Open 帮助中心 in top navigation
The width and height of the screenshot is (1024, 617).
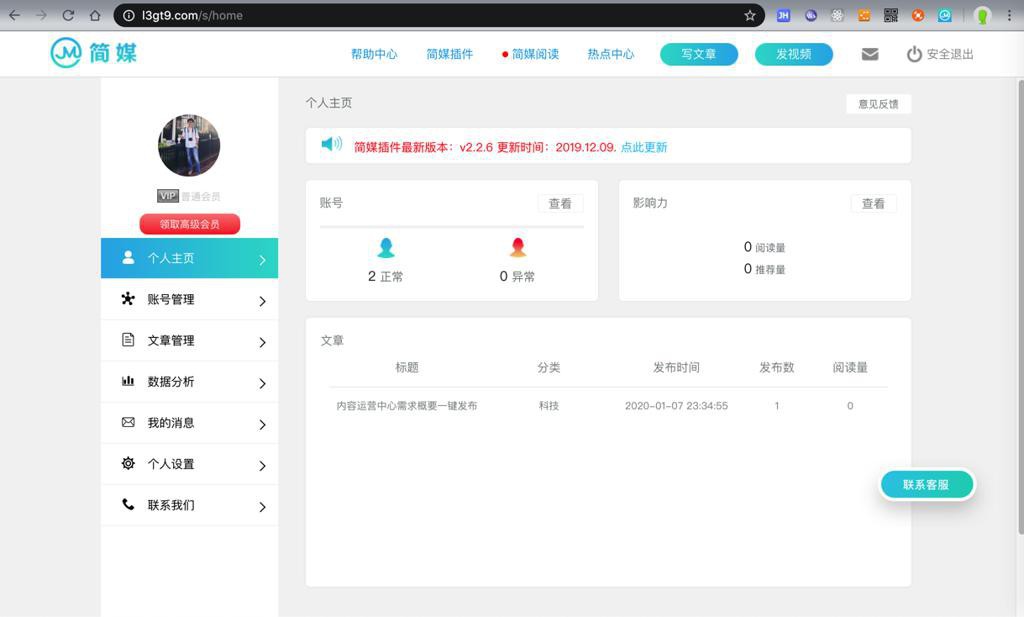[374, 54]
